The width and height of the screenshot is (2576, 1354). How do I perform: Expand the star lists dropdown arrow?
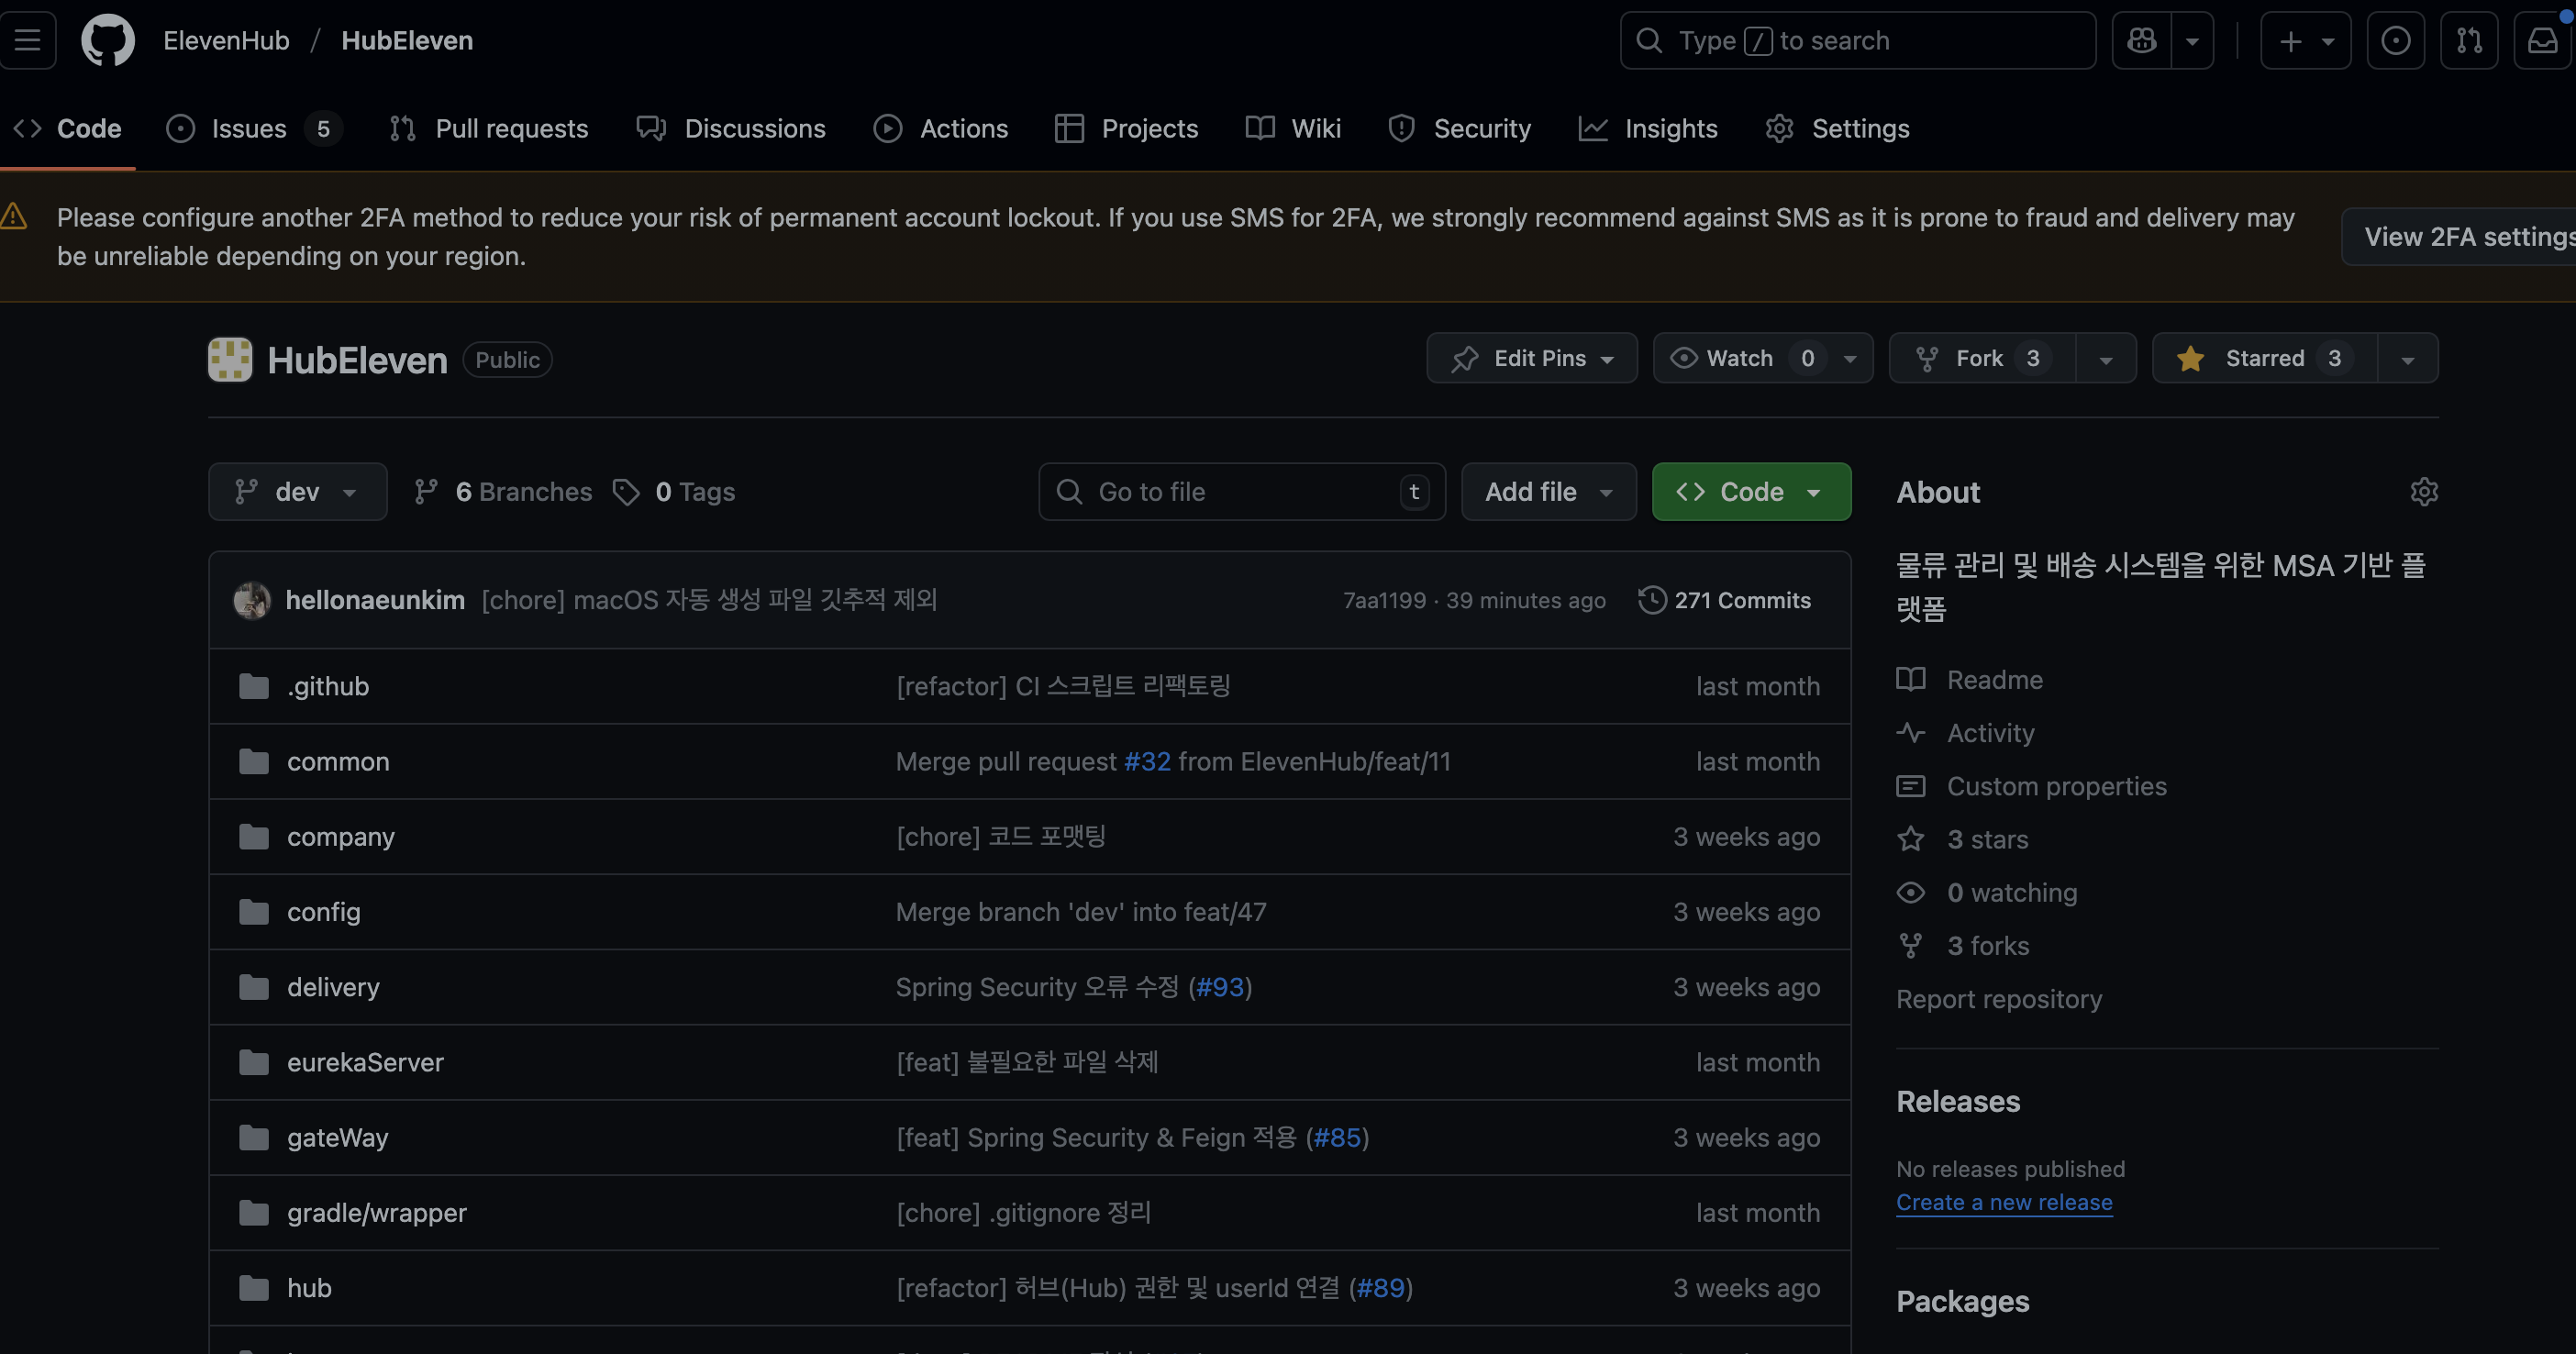pos(2408,358)
